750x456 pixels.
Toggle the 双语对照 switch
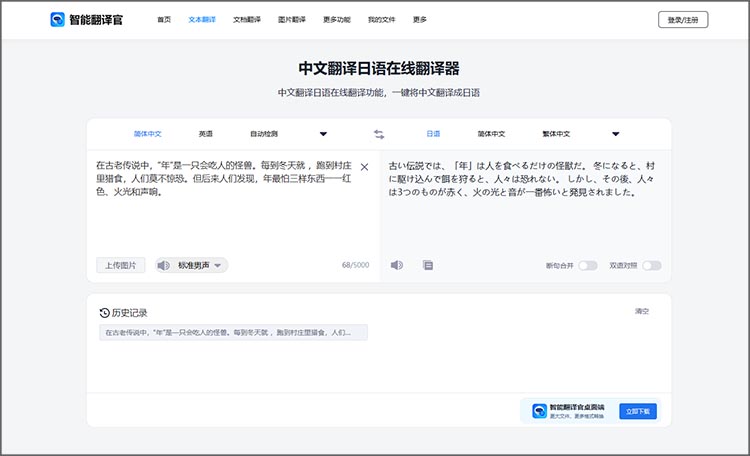[x=652, y=266]
